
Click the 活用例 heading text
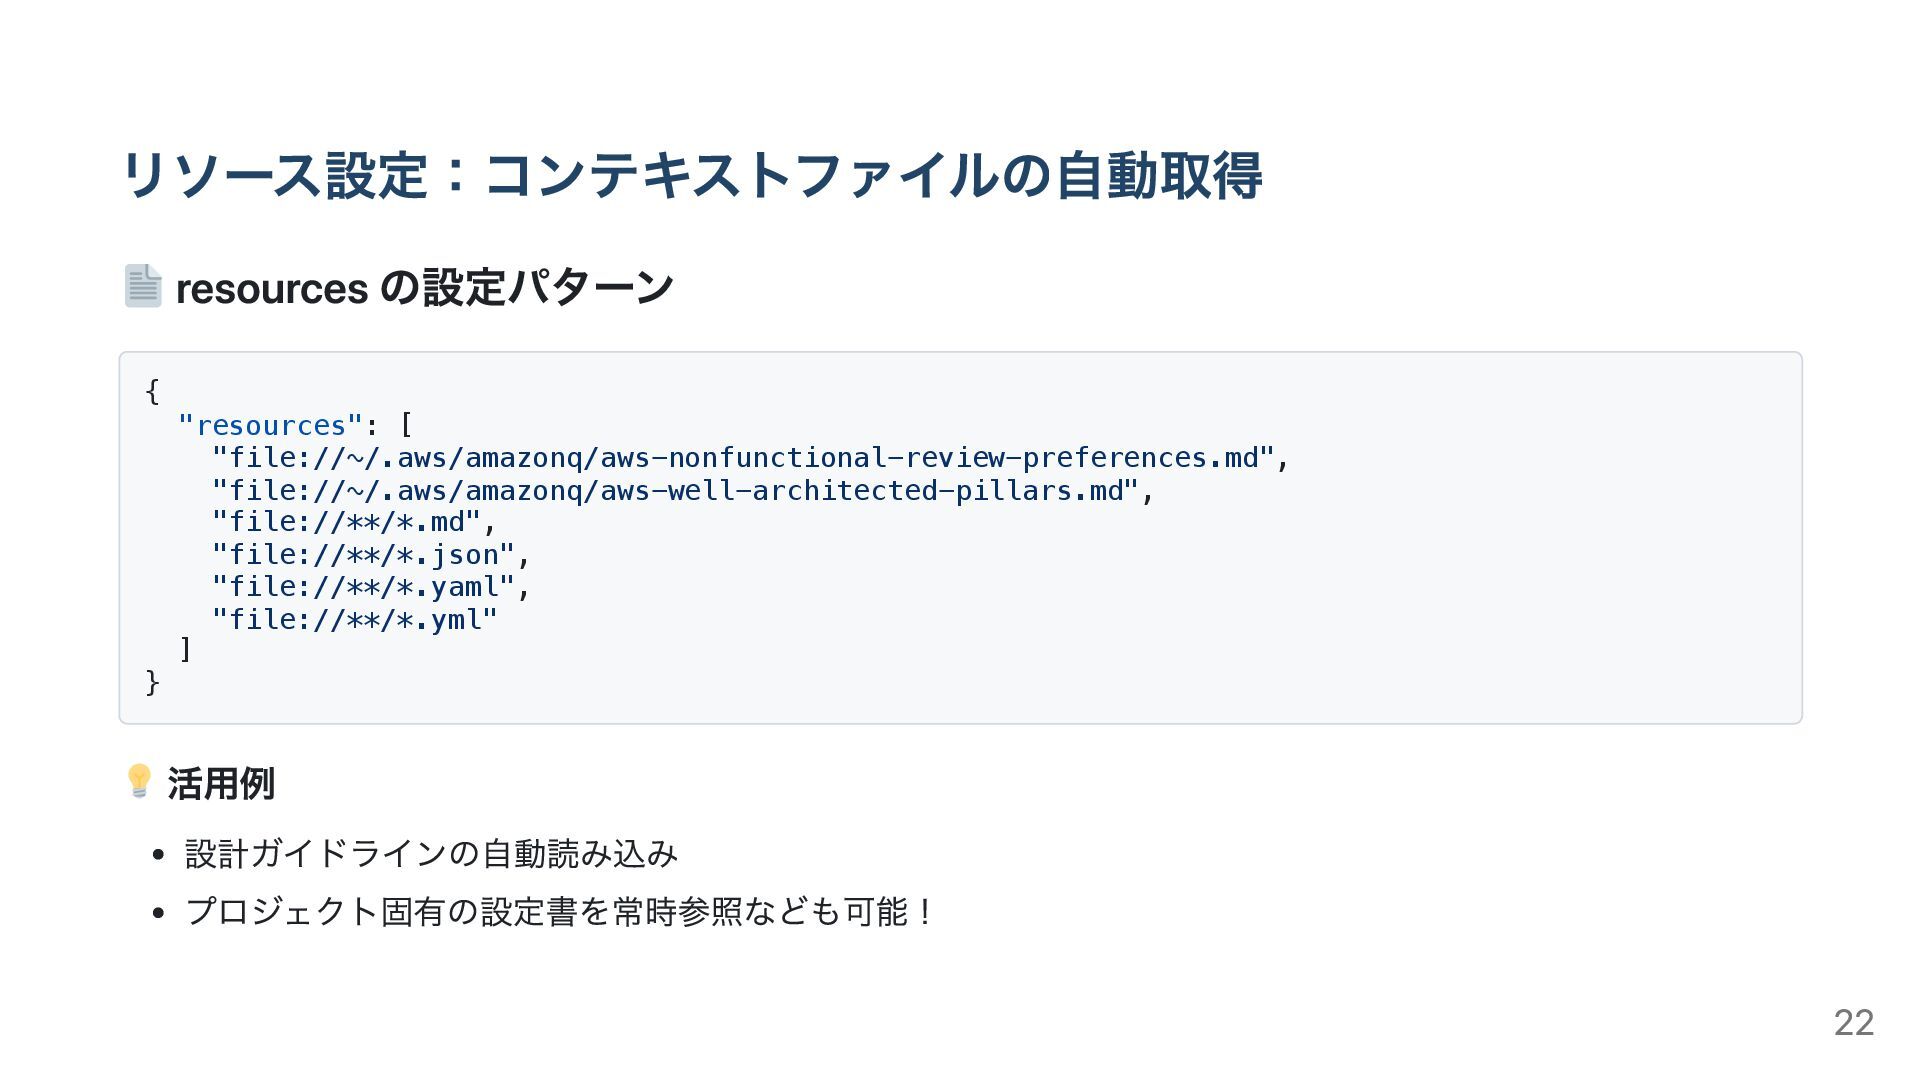pyautogui.click(x=221, y=783)
